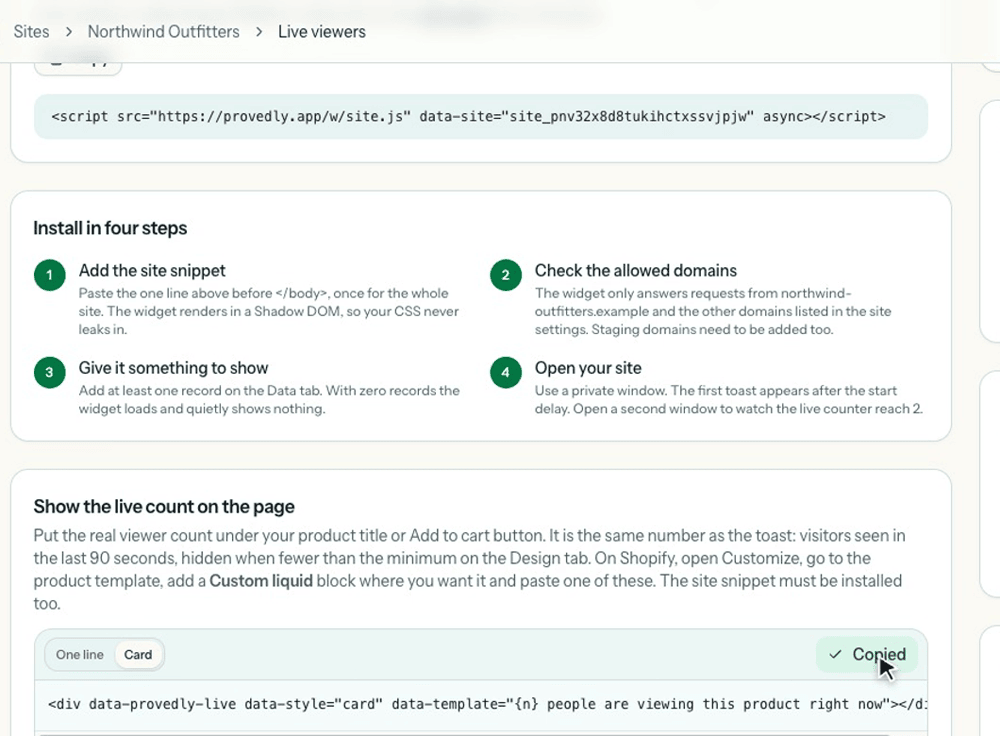Viewport: 1000px width, 736px height.
Task: Click the bold 'Custom liquid' text
Action: pos(261,581)
